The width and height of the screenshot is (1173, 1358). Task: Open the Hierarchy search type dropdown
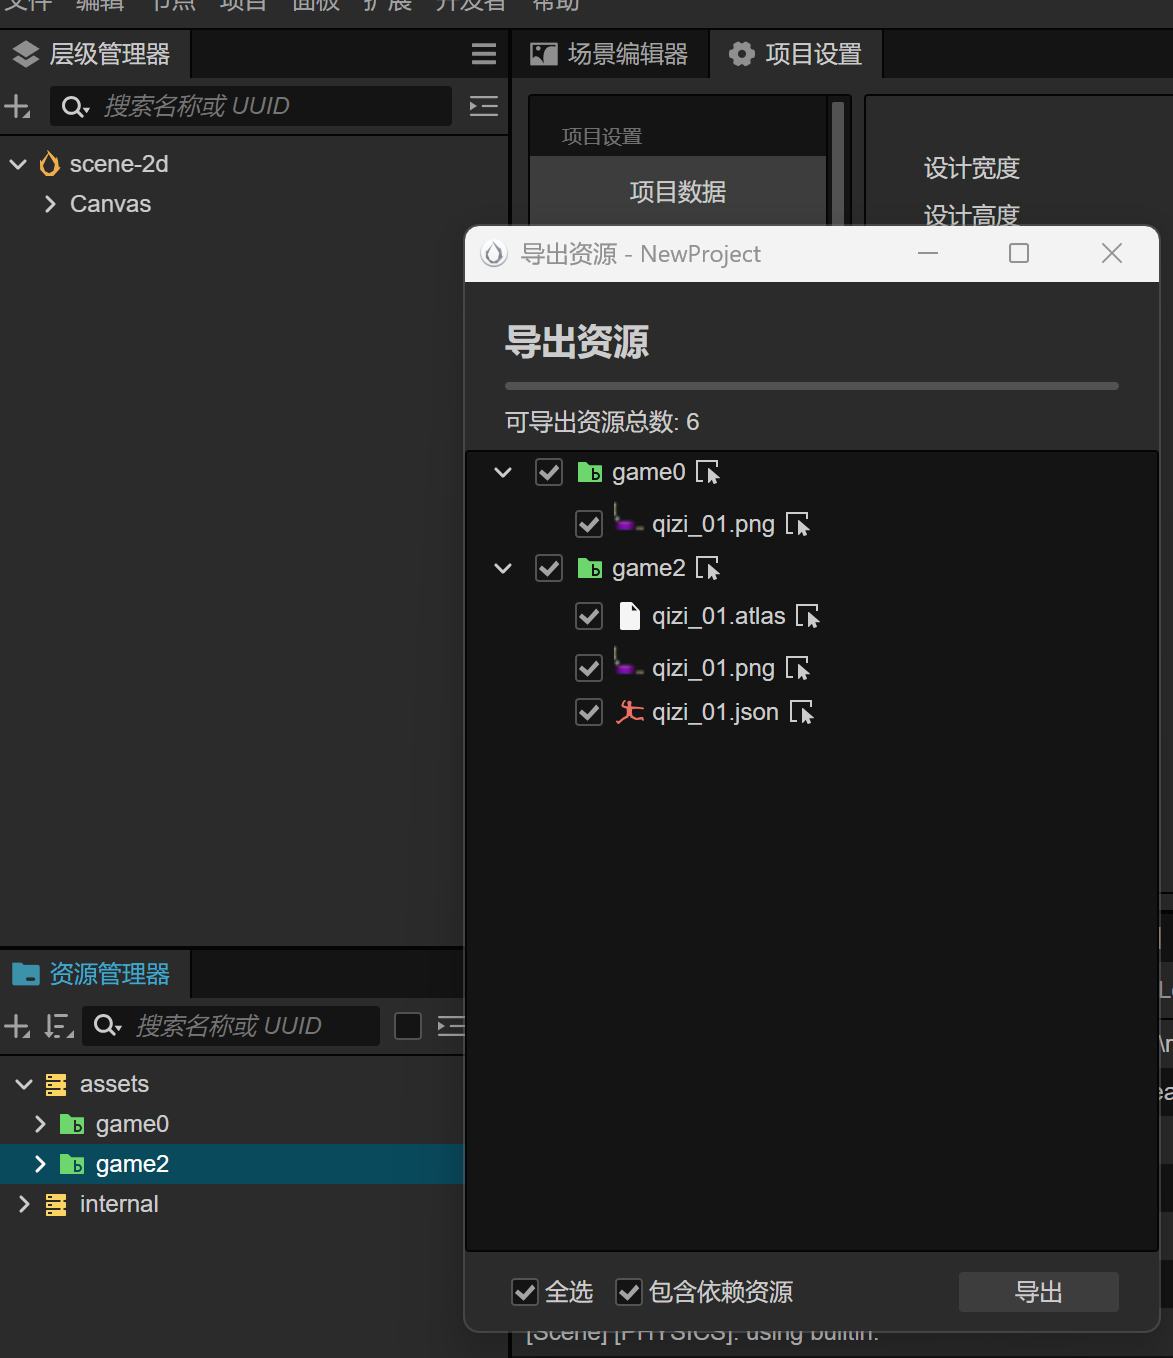coord(76,106)
